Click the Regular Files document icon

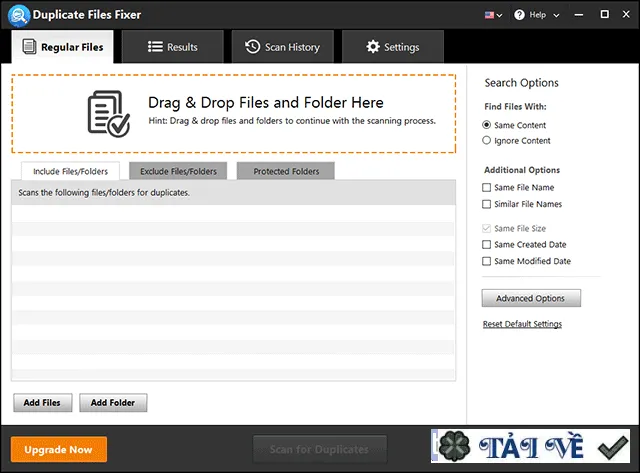[x=29, y=47]
